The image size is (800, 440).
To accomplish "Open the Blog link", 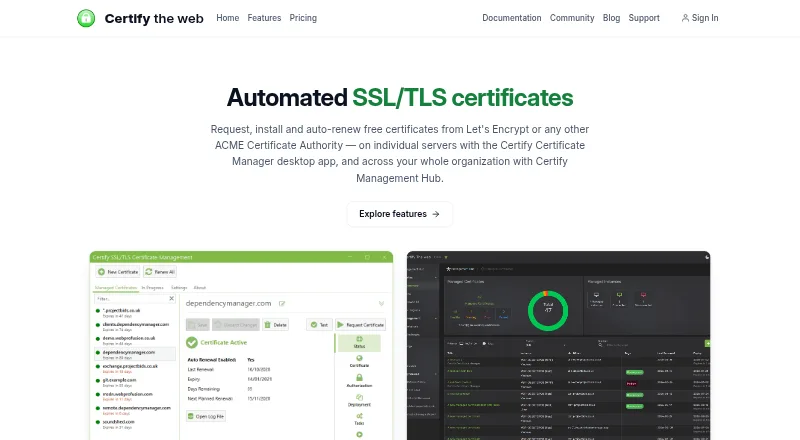I will tap(611, 18).
